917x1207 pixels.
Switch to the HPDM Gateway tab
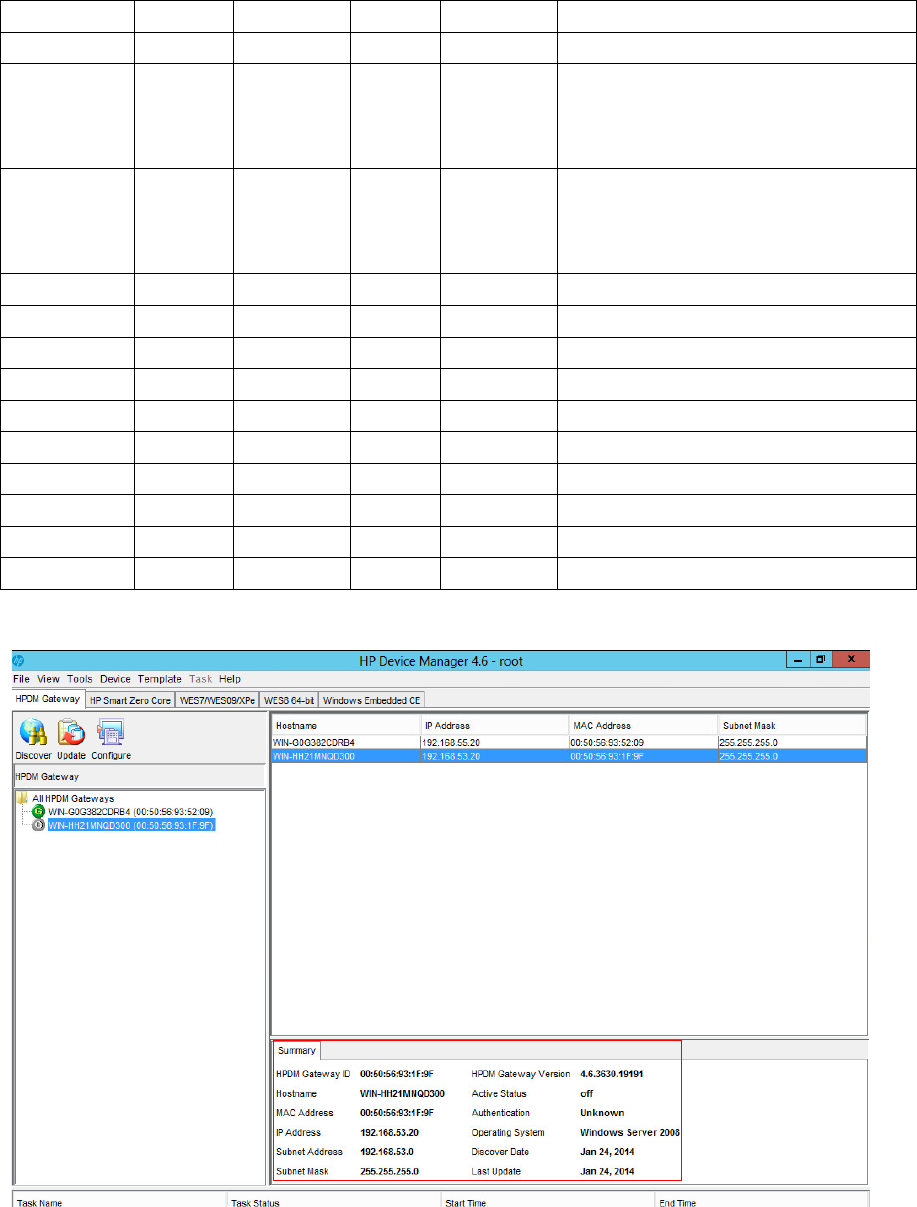pos(48,699)
